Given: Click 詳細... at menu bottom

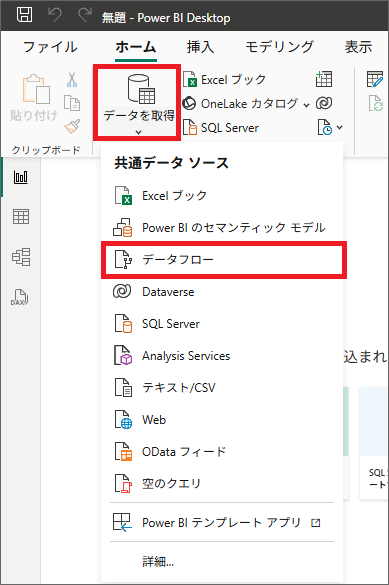Looking at the screenshot, I should pos(158,561).
